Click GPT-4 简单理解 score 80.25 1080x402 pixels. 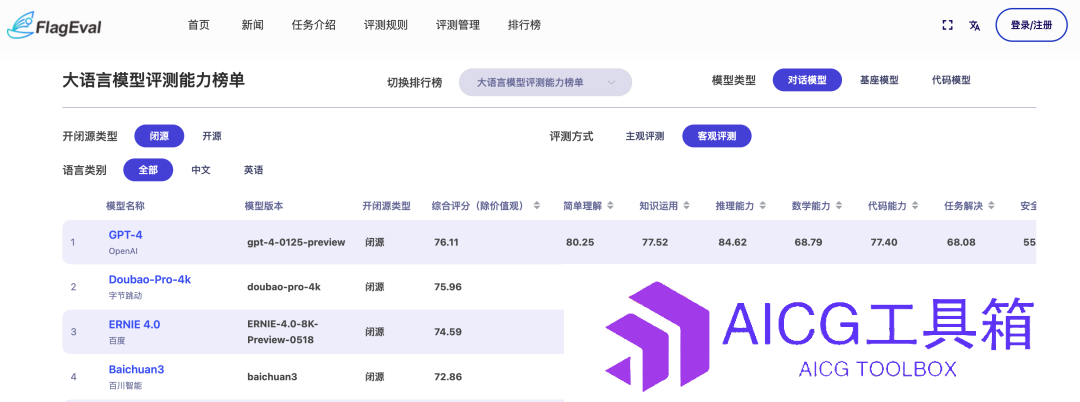[x=579, y=242]
